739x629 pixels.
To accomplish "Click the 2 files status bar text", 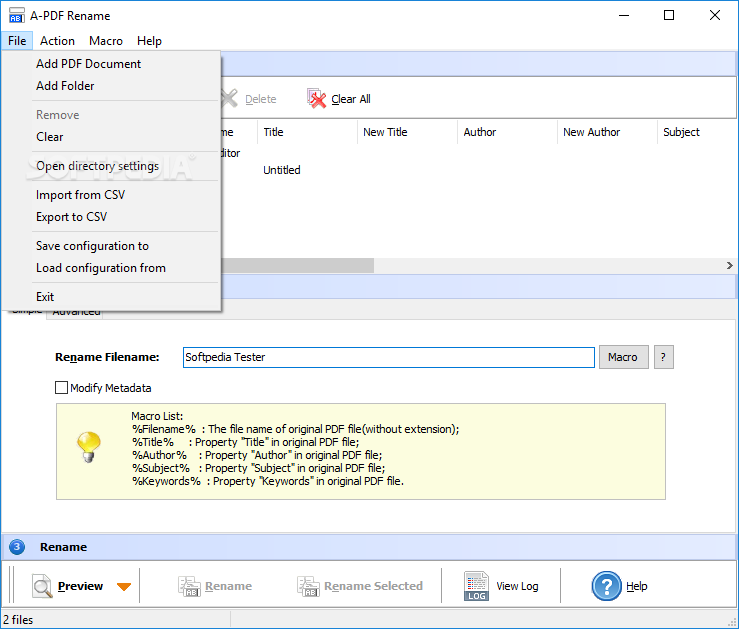I will click(18, 620).
